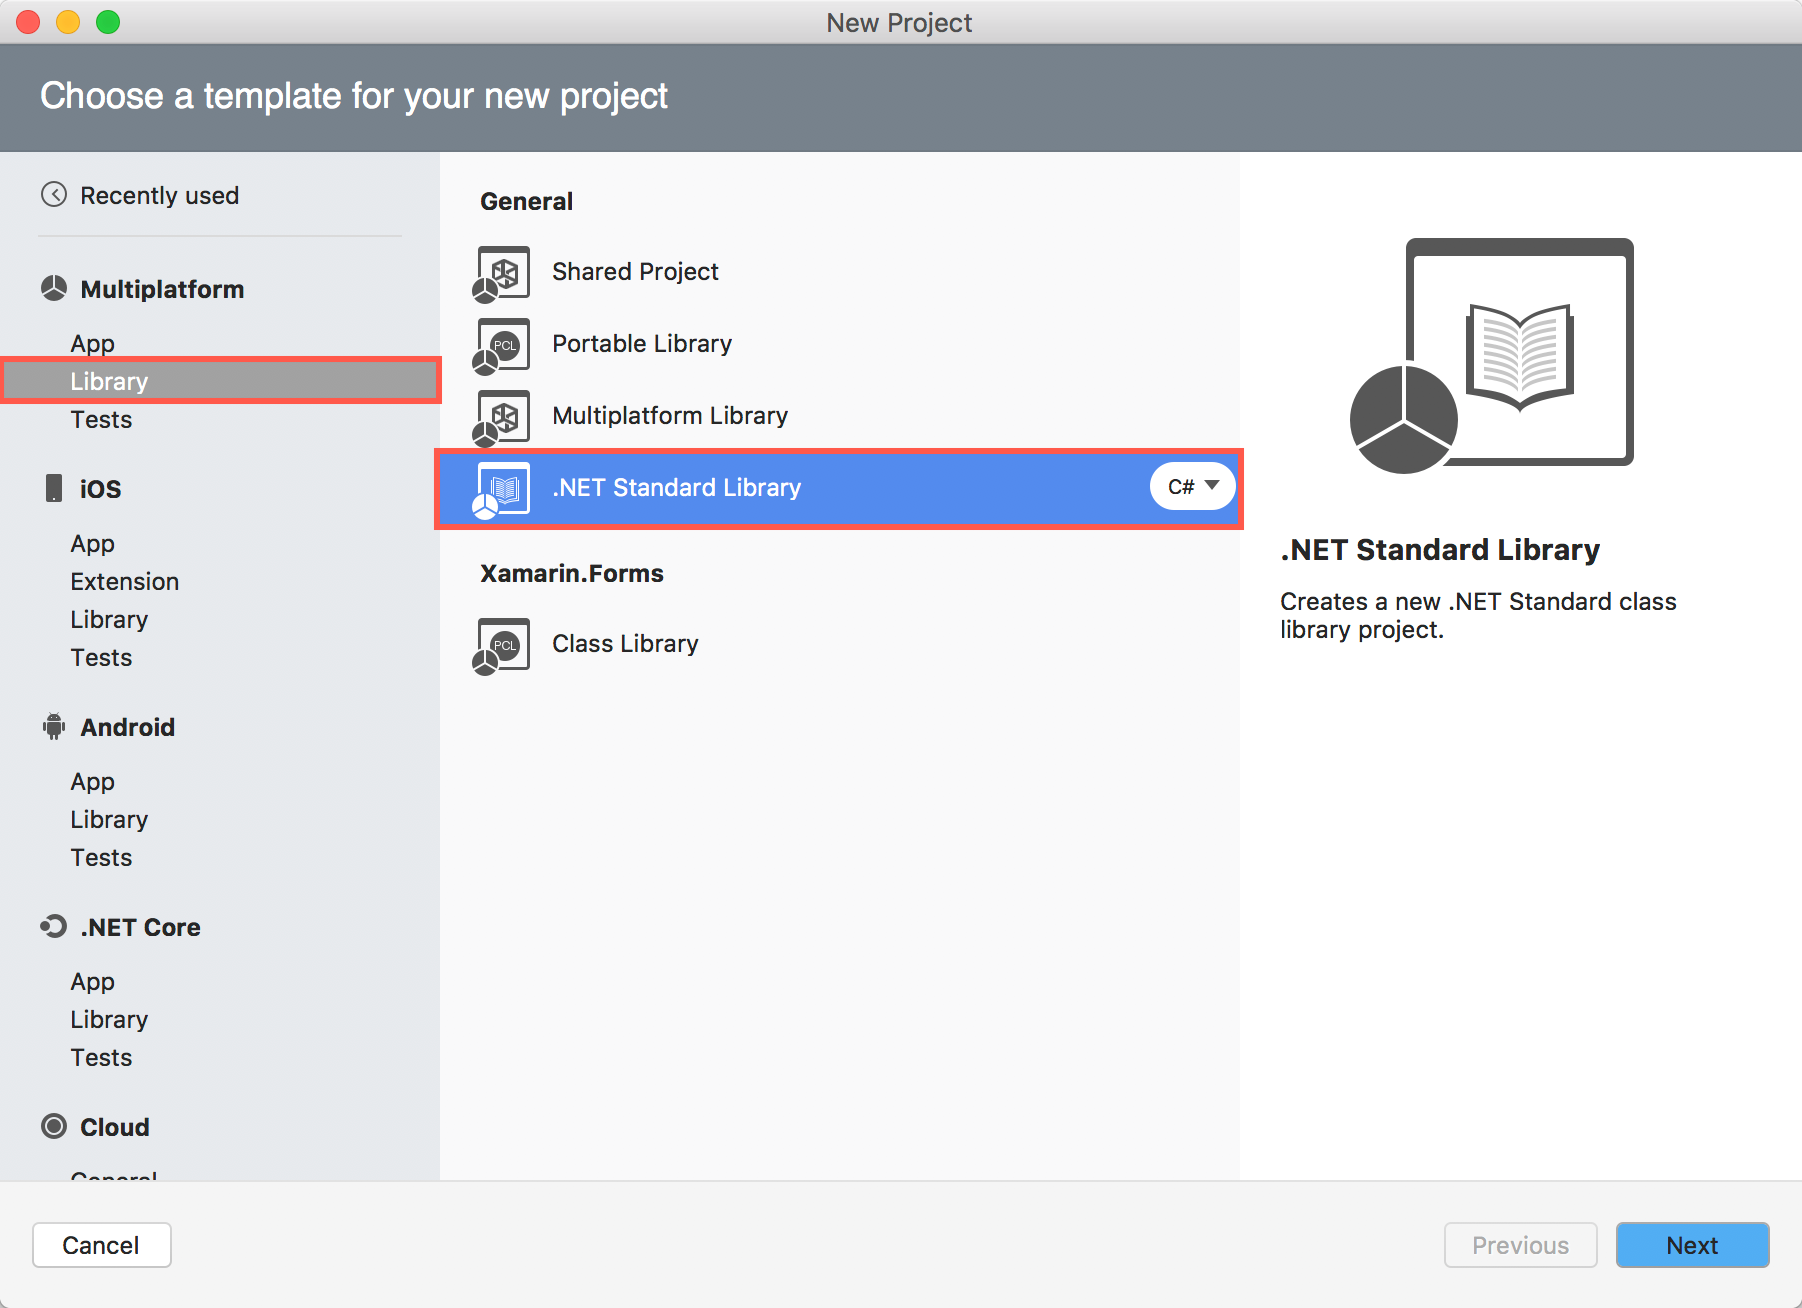Choose the Multiplatform Library template

pyautogui.click(x=839, y=416)
